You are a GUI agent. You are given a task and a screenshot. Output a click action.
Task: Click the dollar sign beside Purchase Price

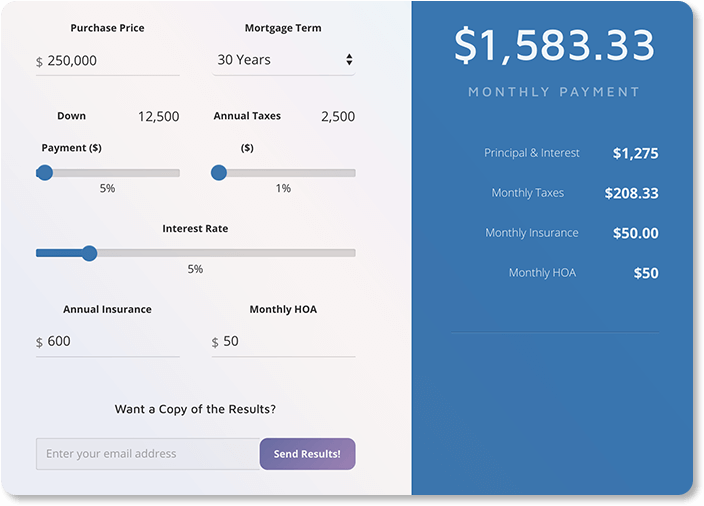point(39,62)
